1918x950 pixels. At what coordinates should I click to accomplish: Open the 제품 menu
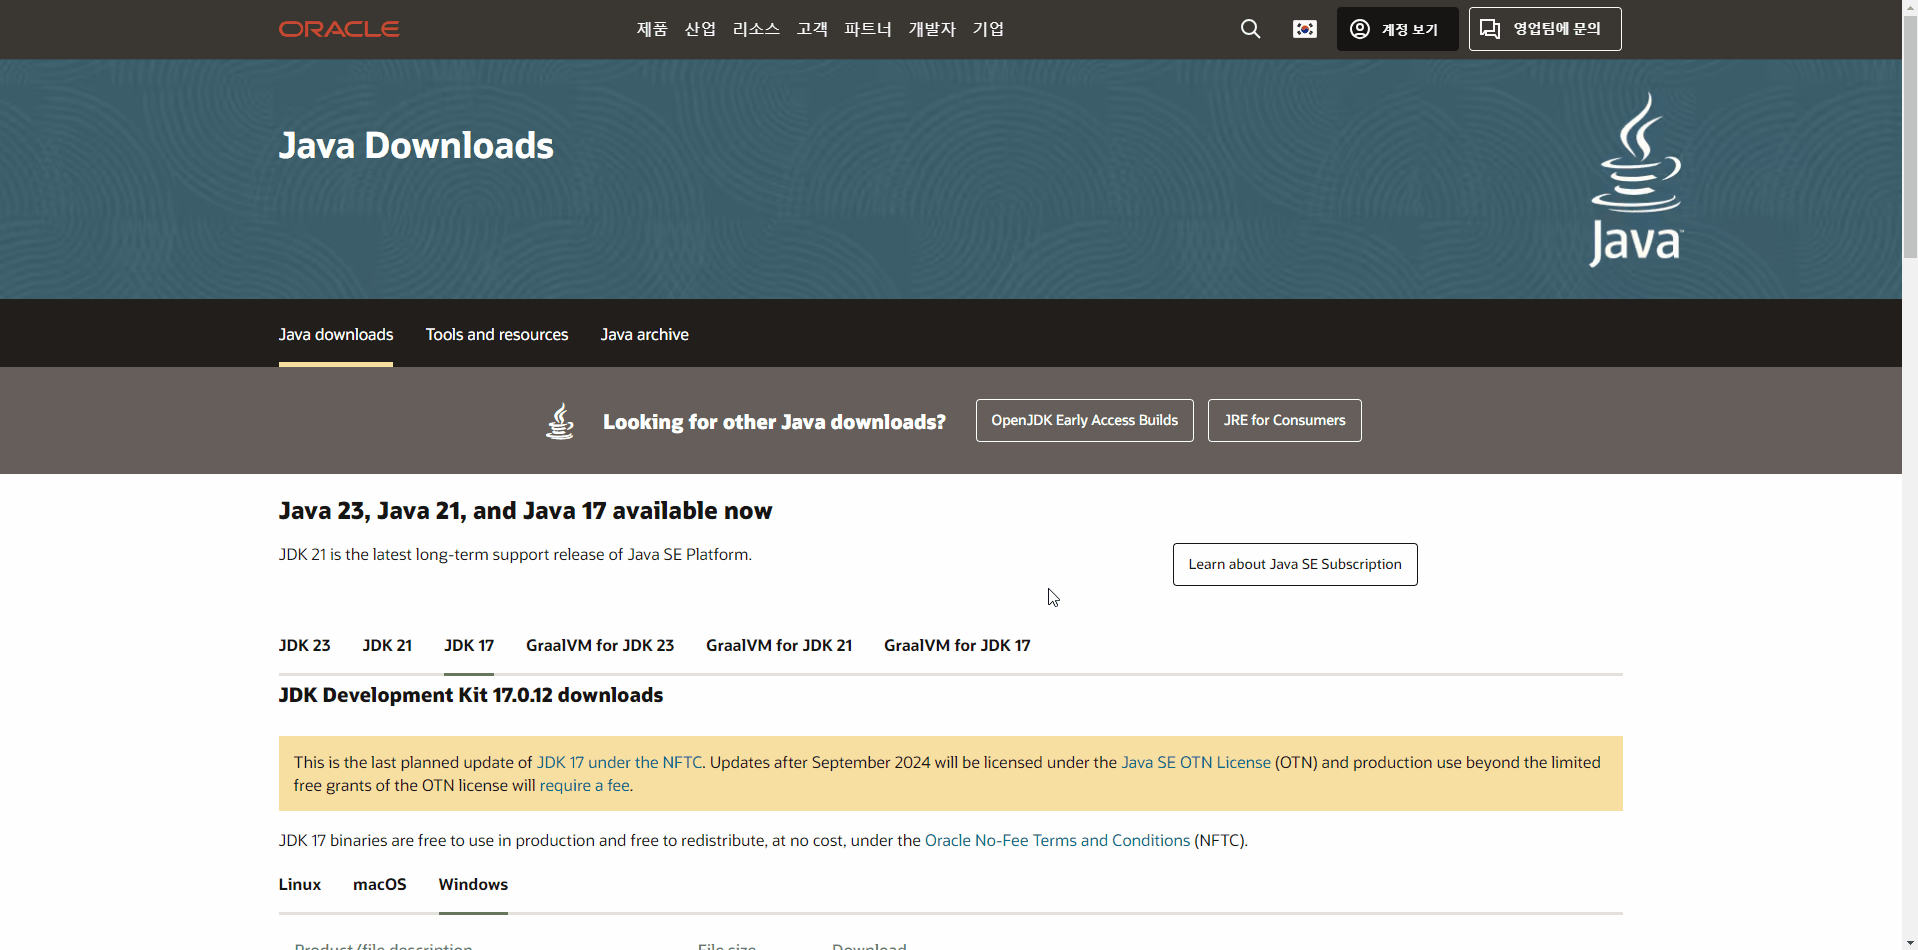coord(652,29)
